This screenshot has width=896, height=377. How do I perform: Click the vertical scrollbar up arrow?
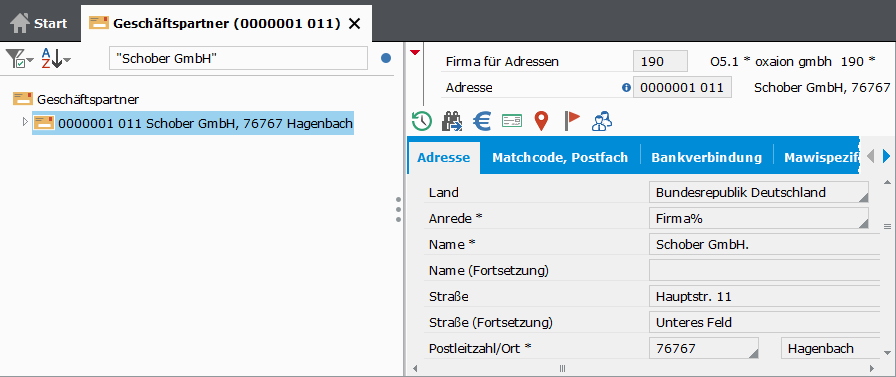(887, 183)
